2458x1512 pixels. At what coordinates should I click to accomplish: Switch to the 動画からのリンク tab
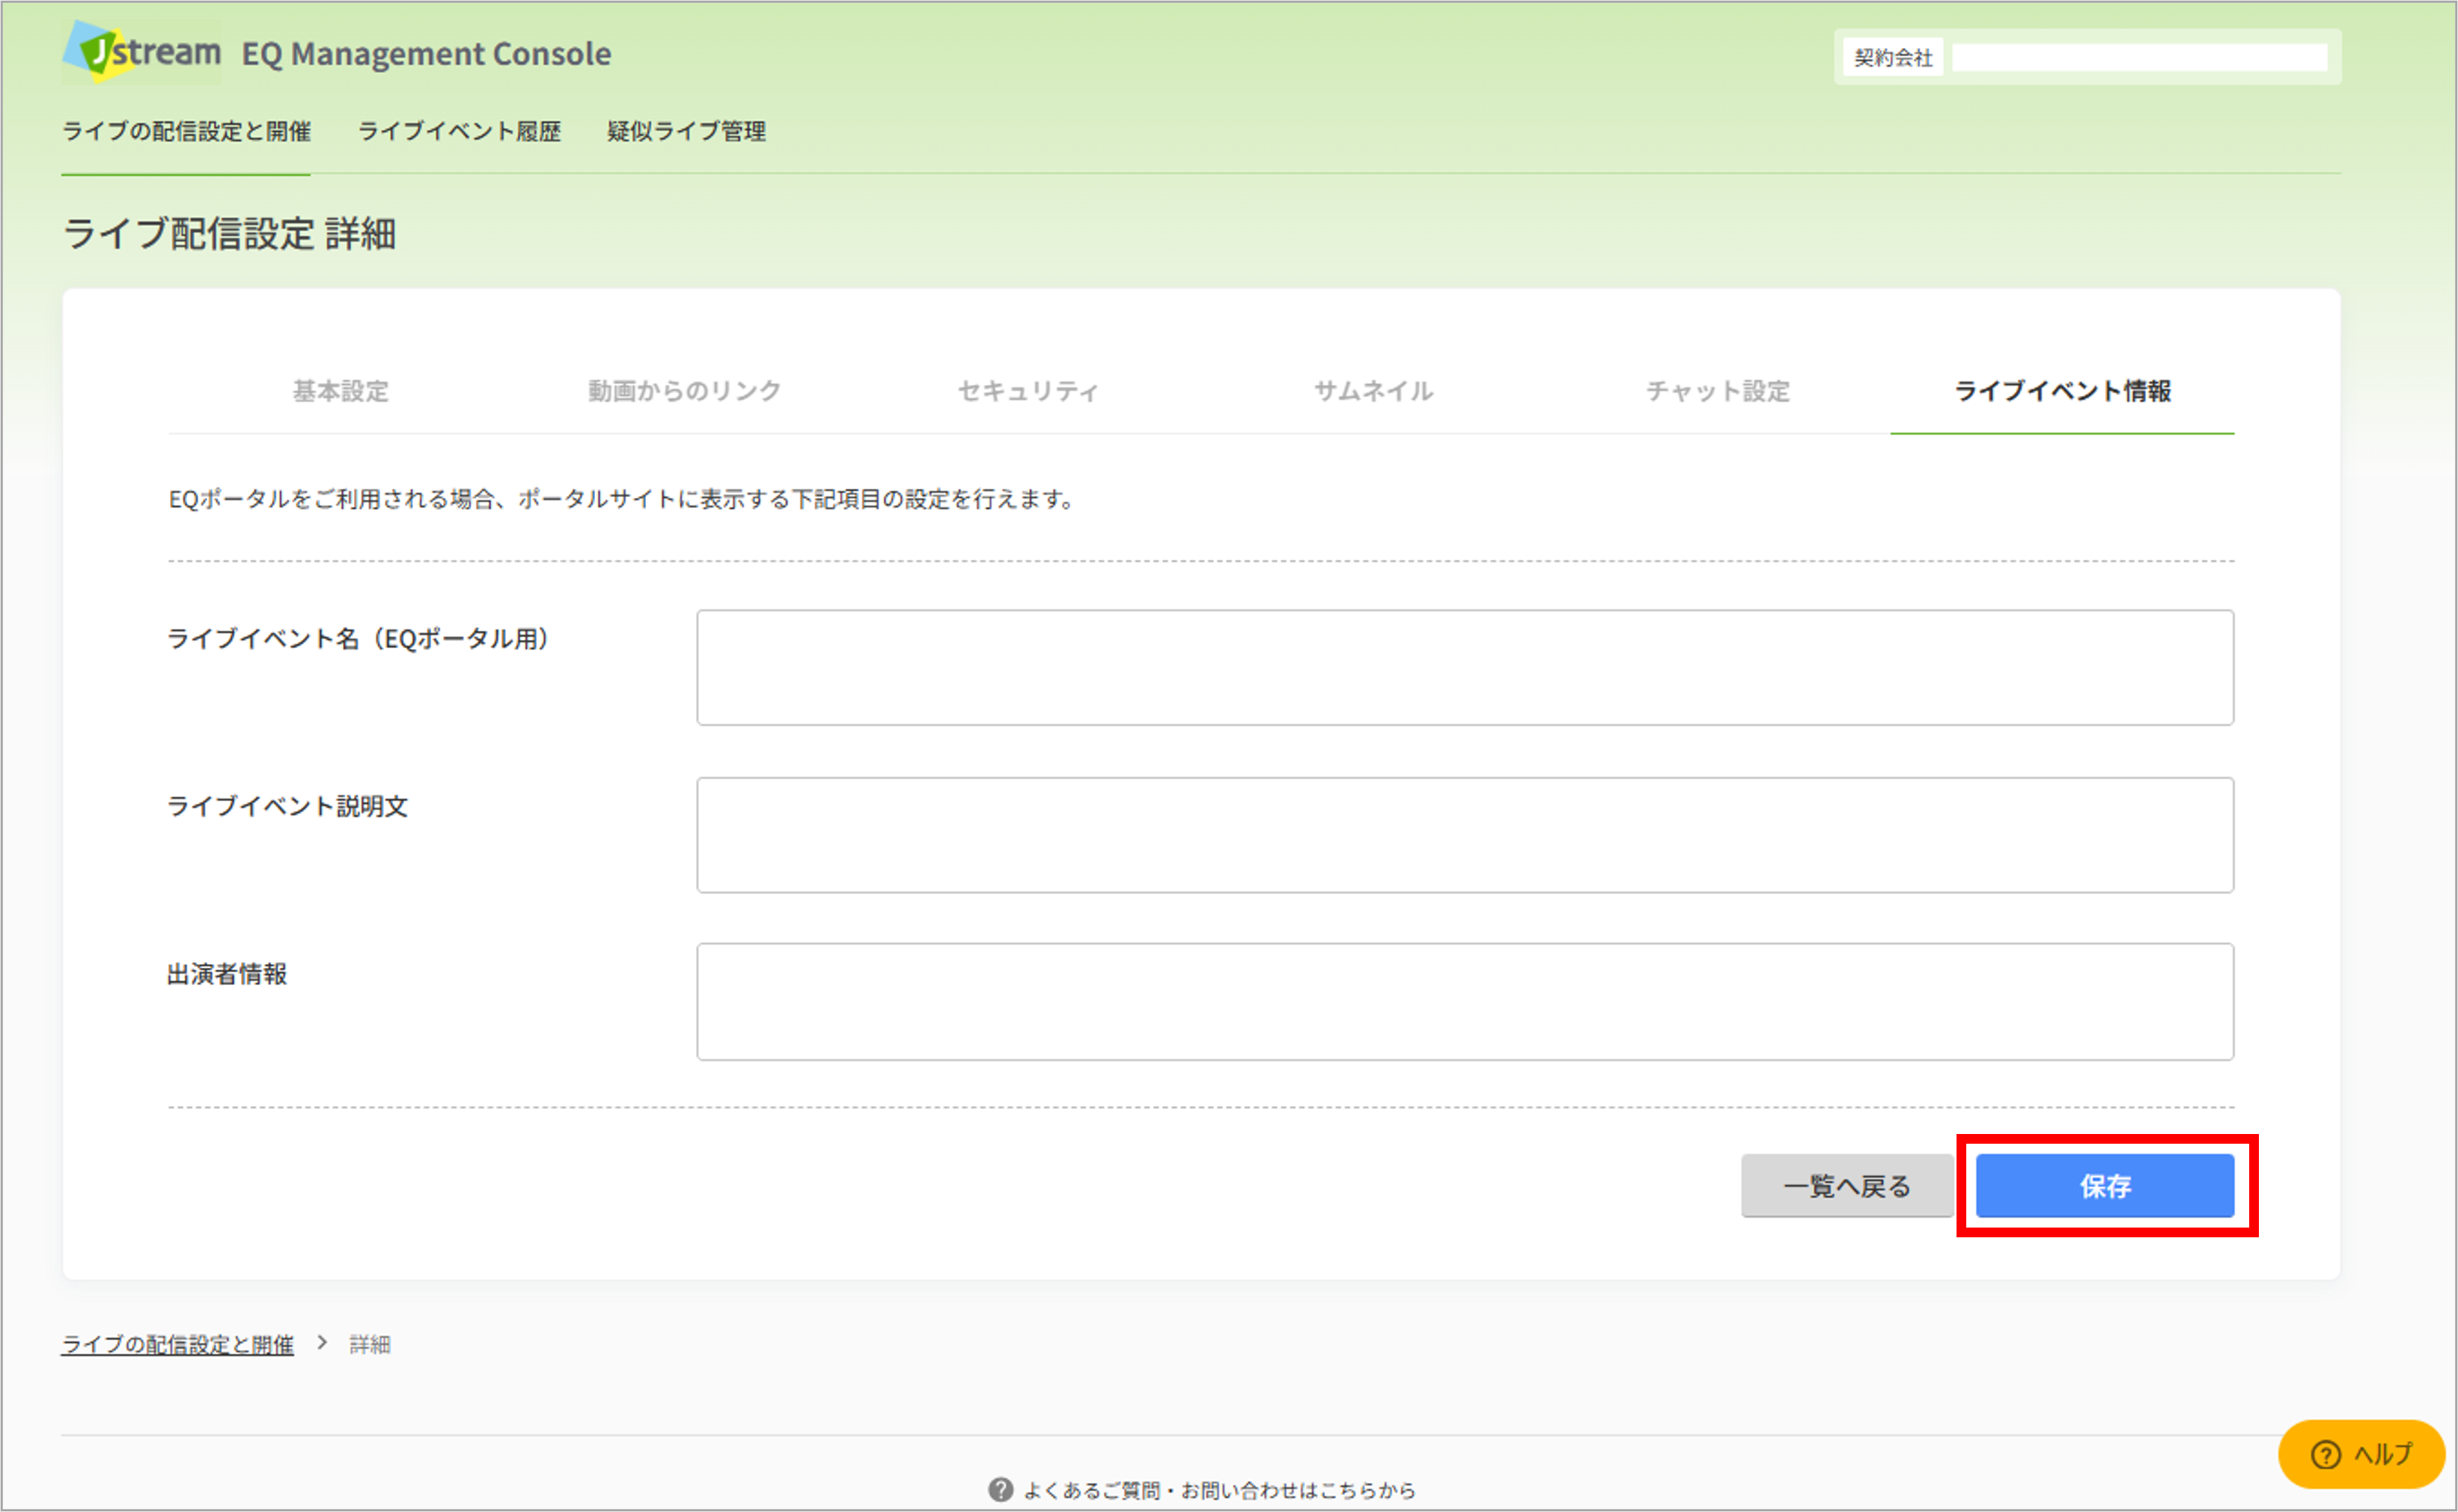click(685, 391)
